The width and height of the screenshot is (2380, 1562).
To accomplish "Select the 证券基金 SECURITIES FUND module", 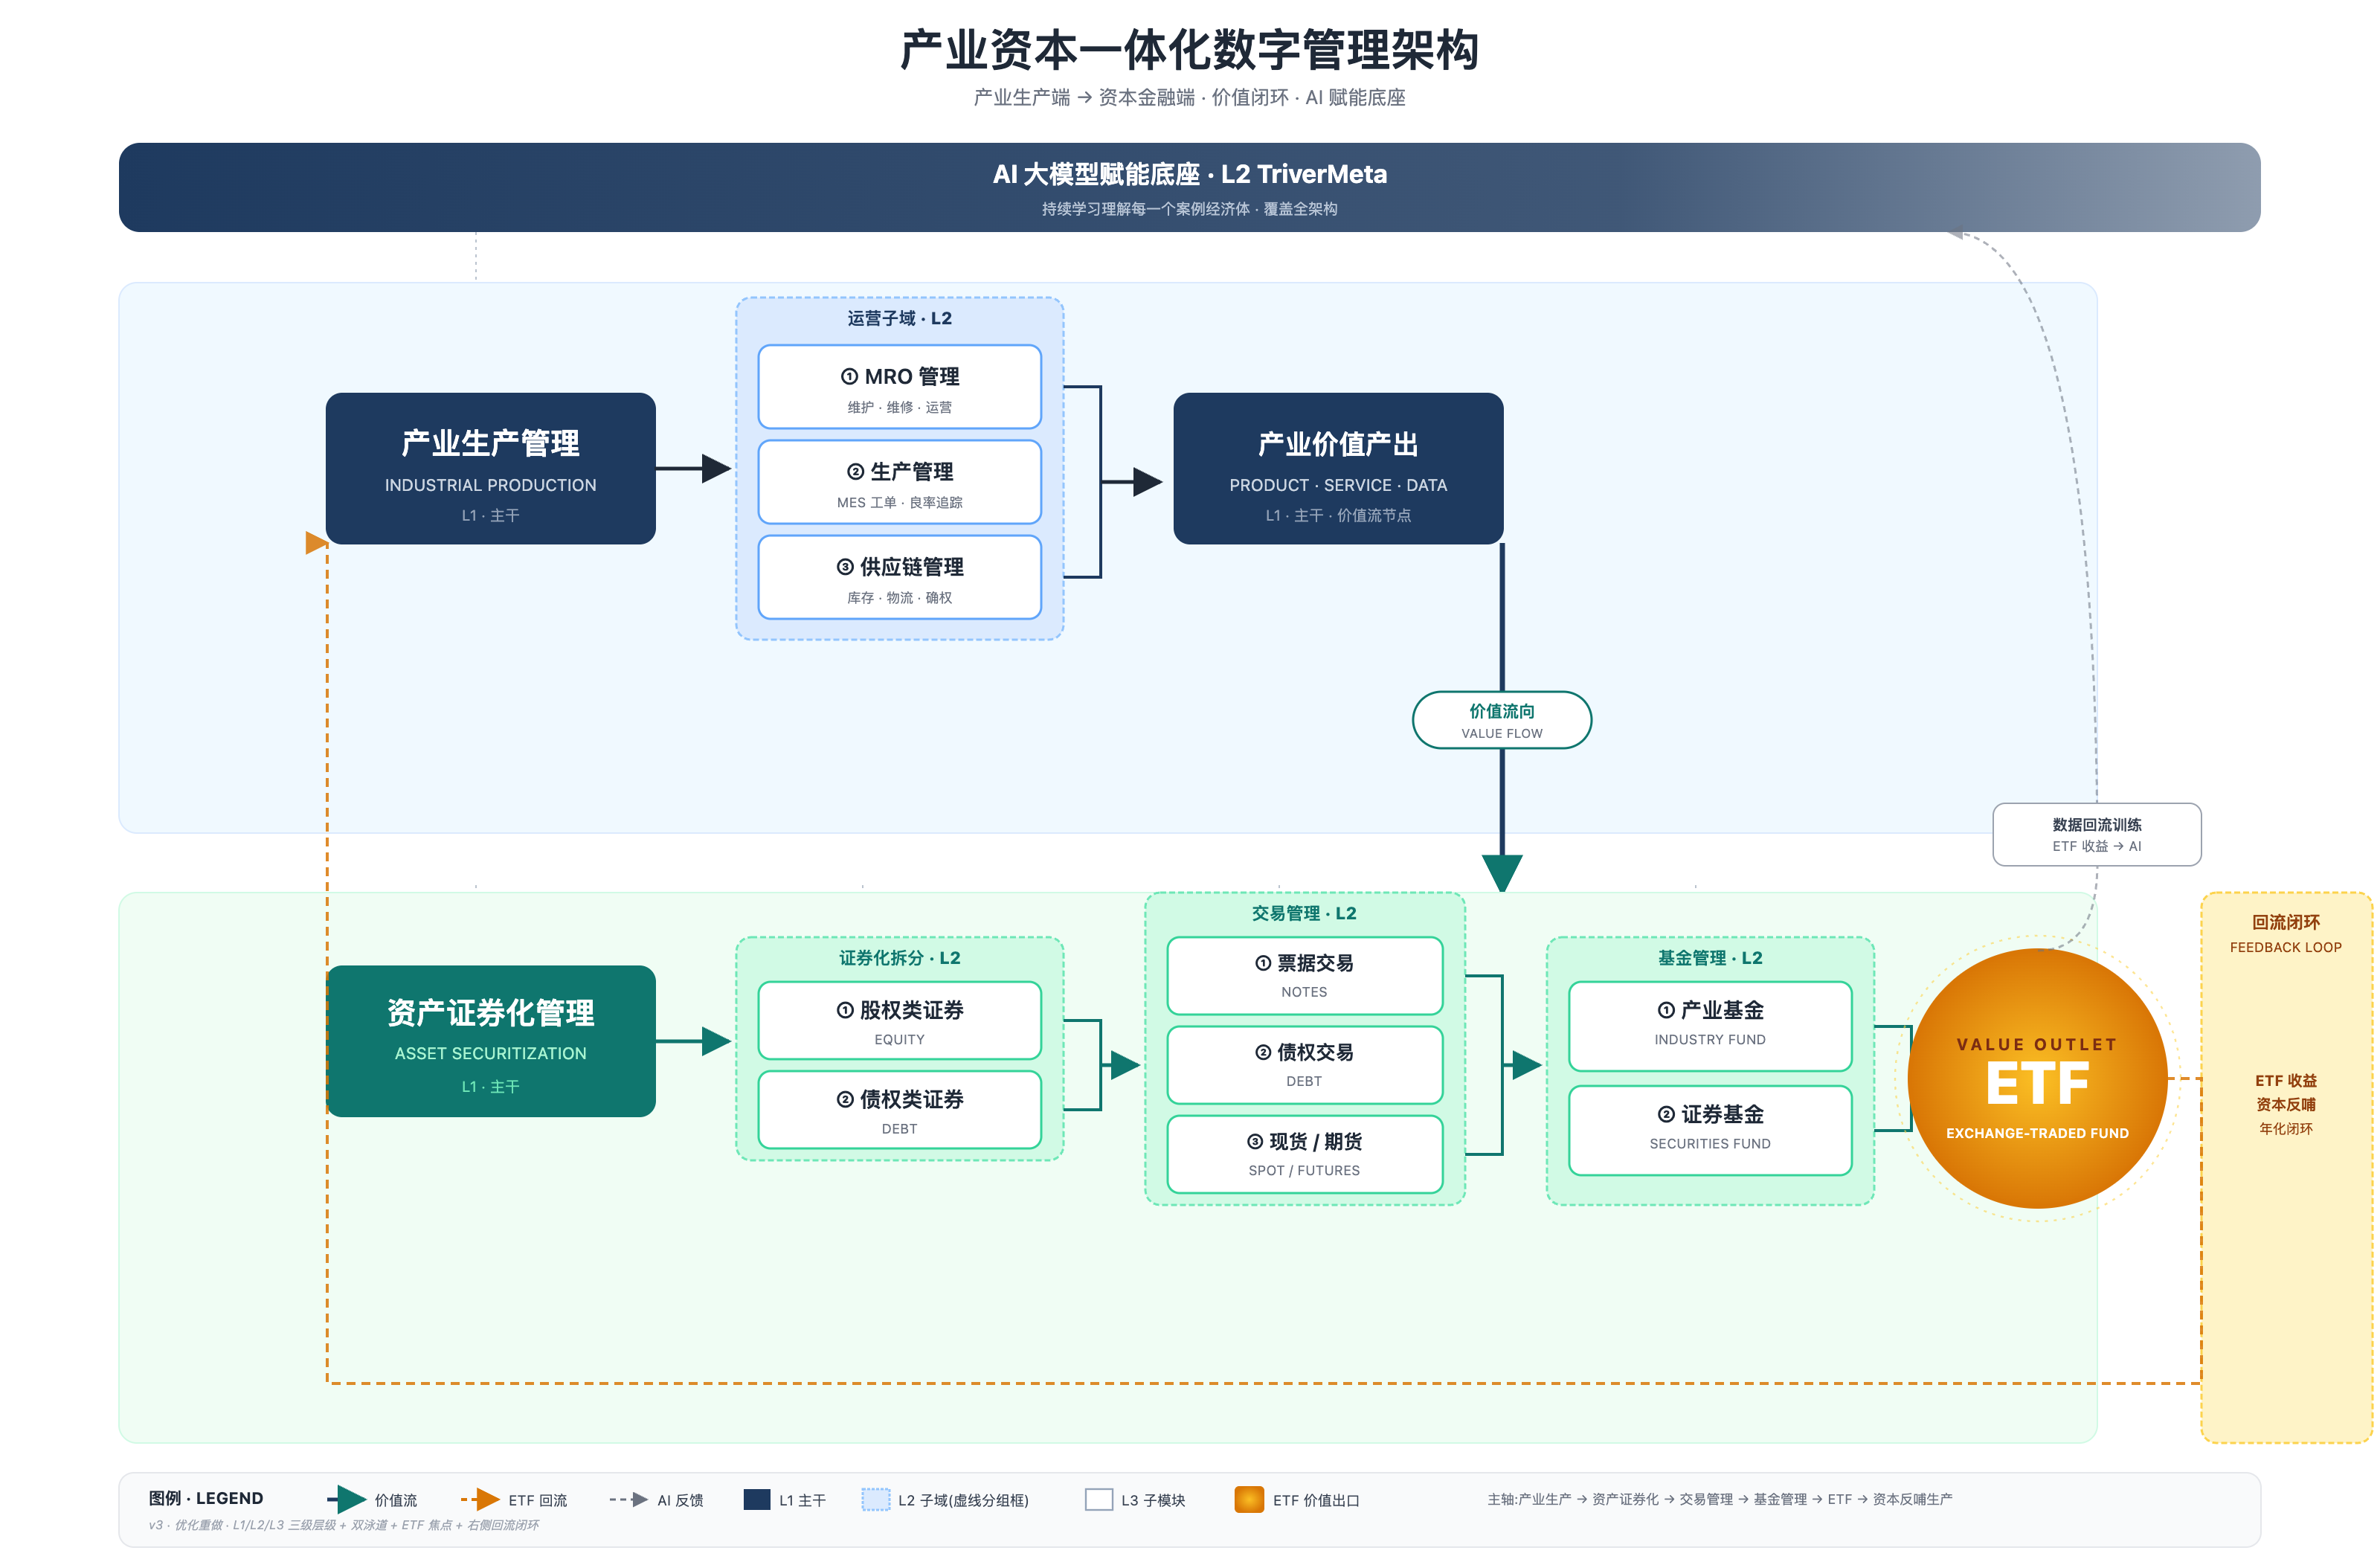I will (x=1710, y=1130).
